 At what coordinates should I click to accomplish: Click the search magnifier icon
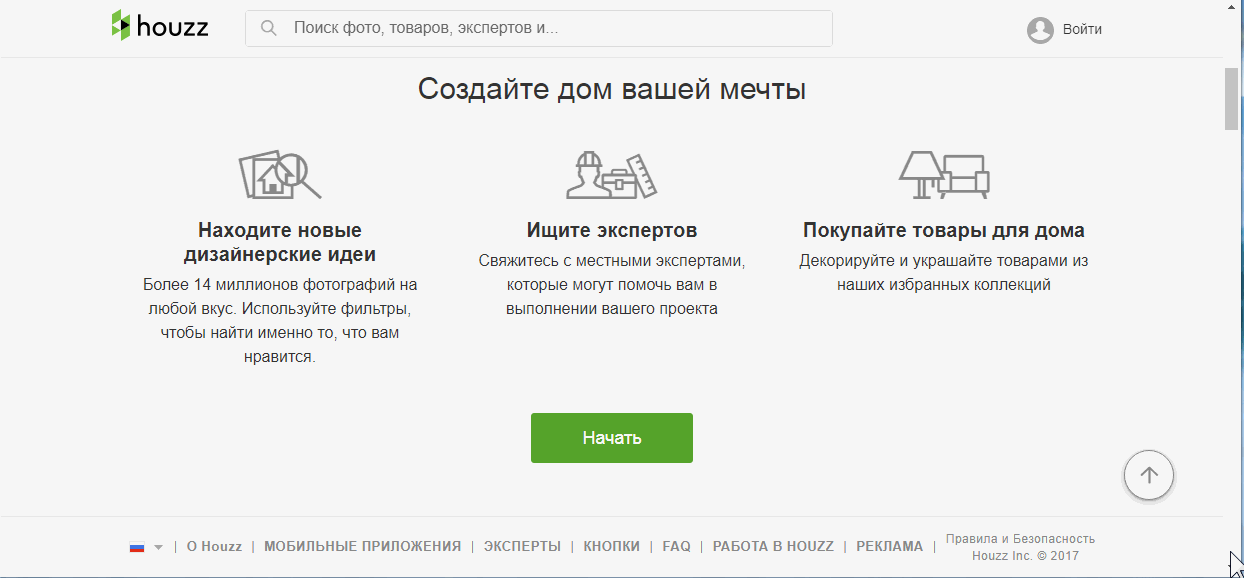pos(268,28)
